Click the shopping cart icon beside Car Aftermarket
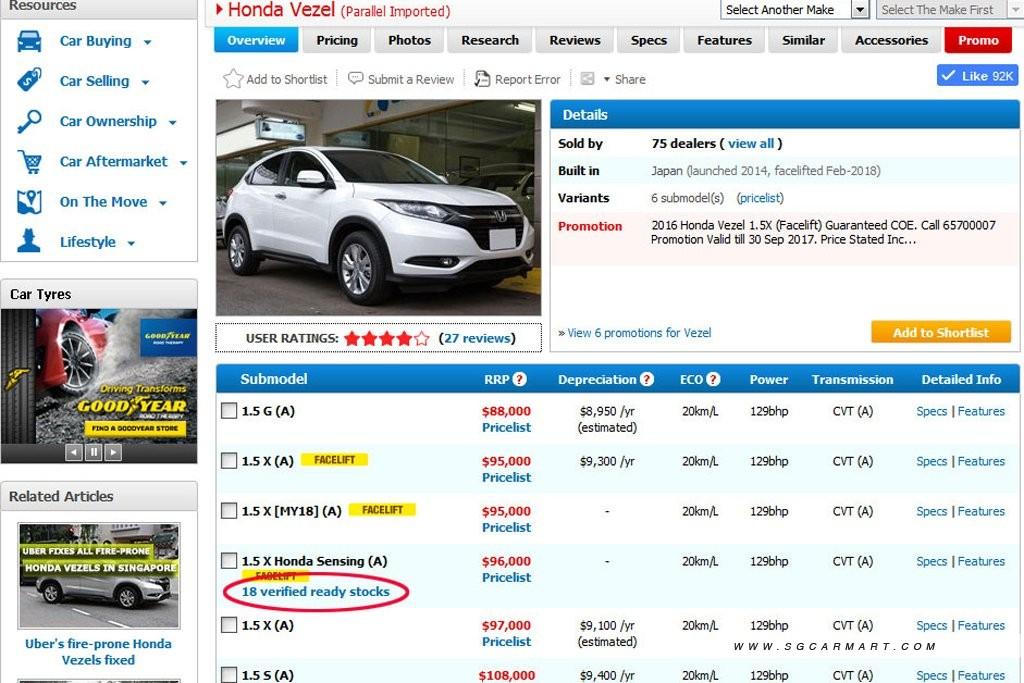Image resolution: width=1024 pixels, height=683 pixels. tap(30, 162)
